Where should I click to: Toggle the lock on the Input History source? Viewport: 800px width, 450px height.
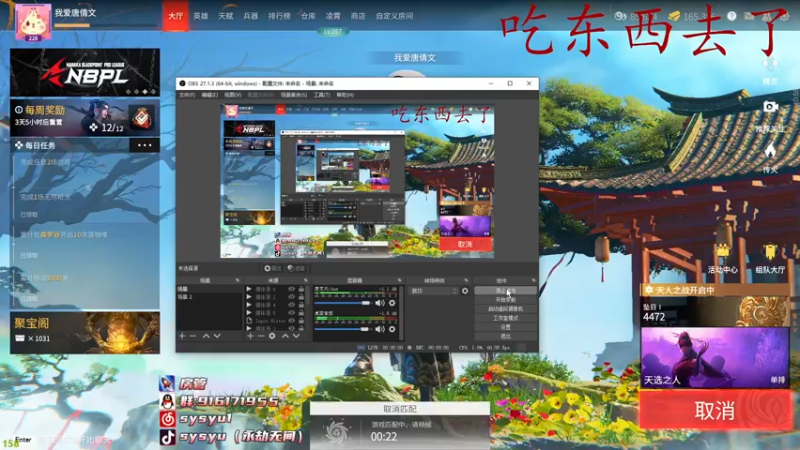coord(301,321)
